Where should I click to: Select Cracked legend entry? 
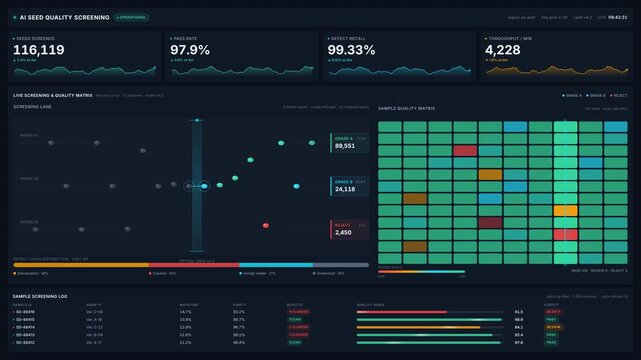(x=162, y=273)
